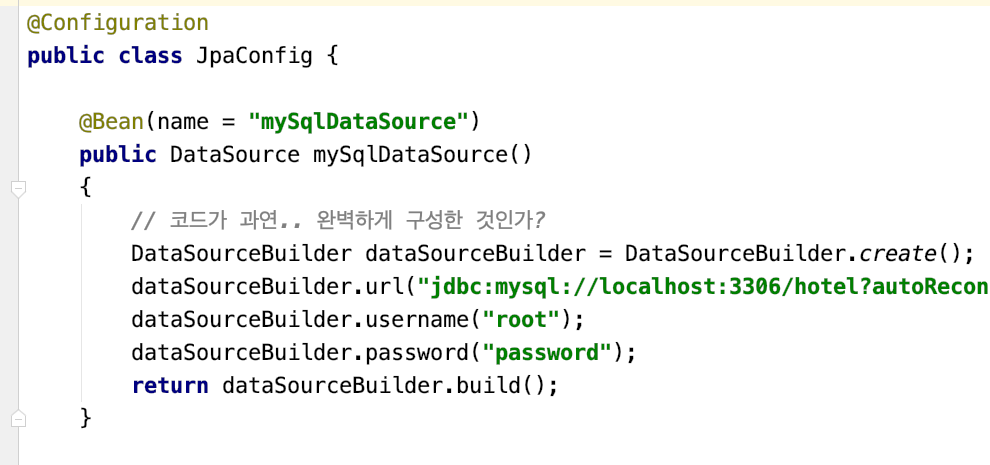Click the public keyword before class
This screenshot has width=990, height=465.
point(66,56)
